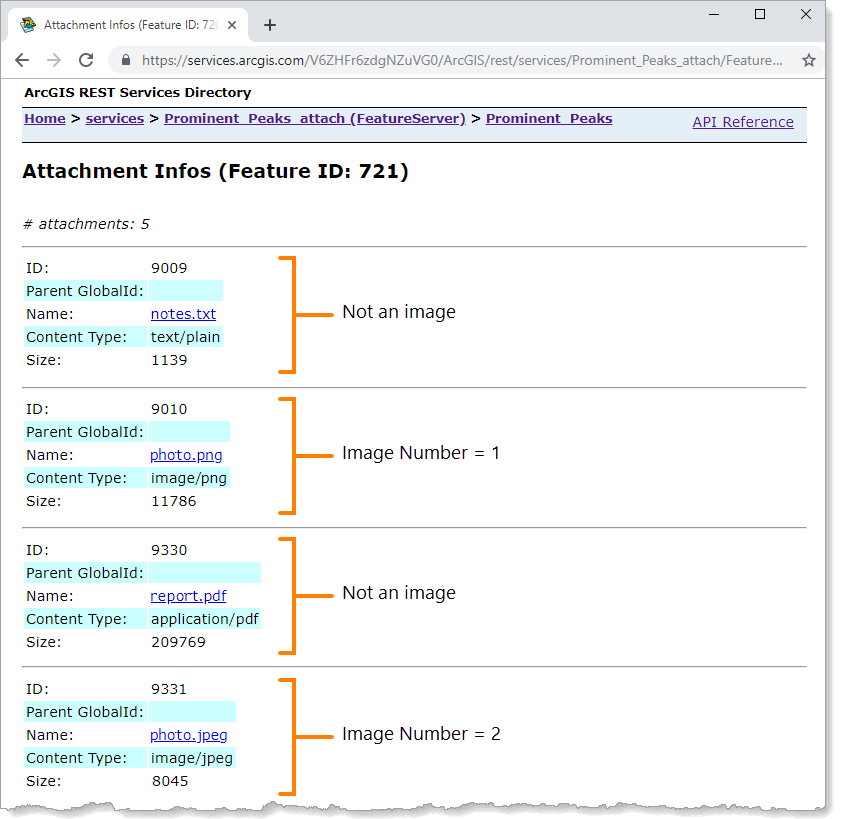Click the browser forward arrow
Image resolution: width=841 pixels, height=819 pixels.
pyautogui.click(x=54, y=60)
